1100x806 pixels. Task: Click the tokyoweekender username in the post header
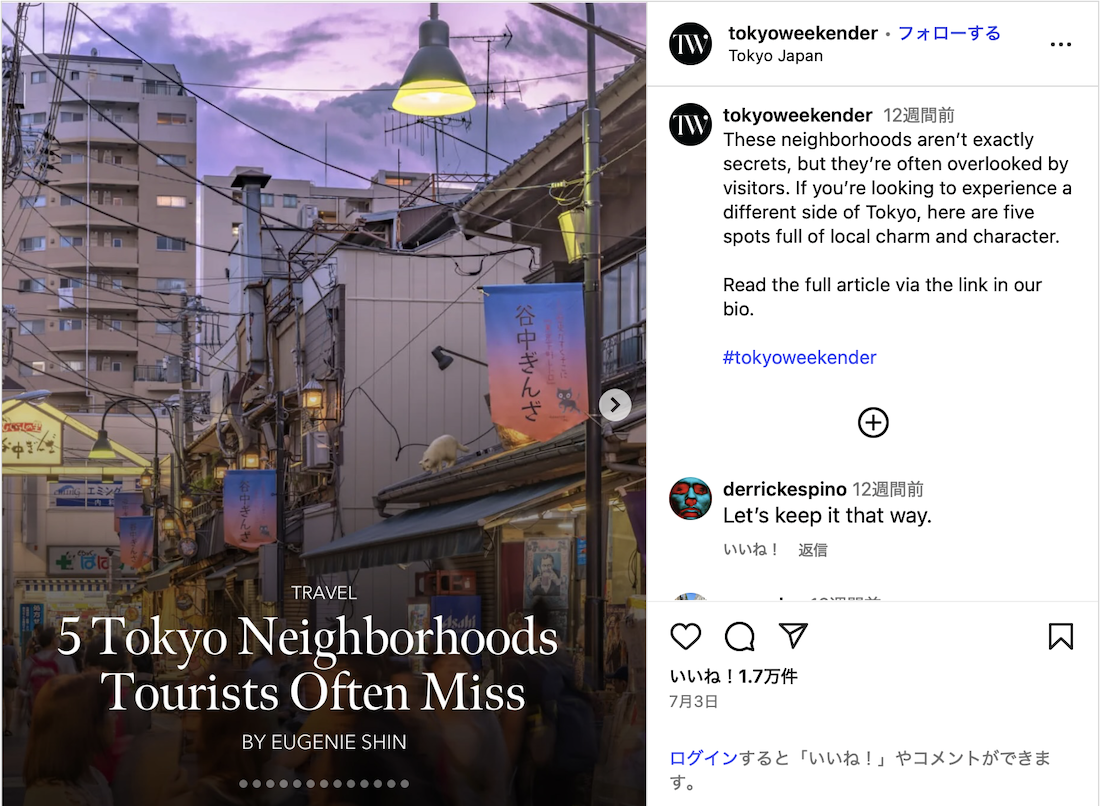[803, 33]
